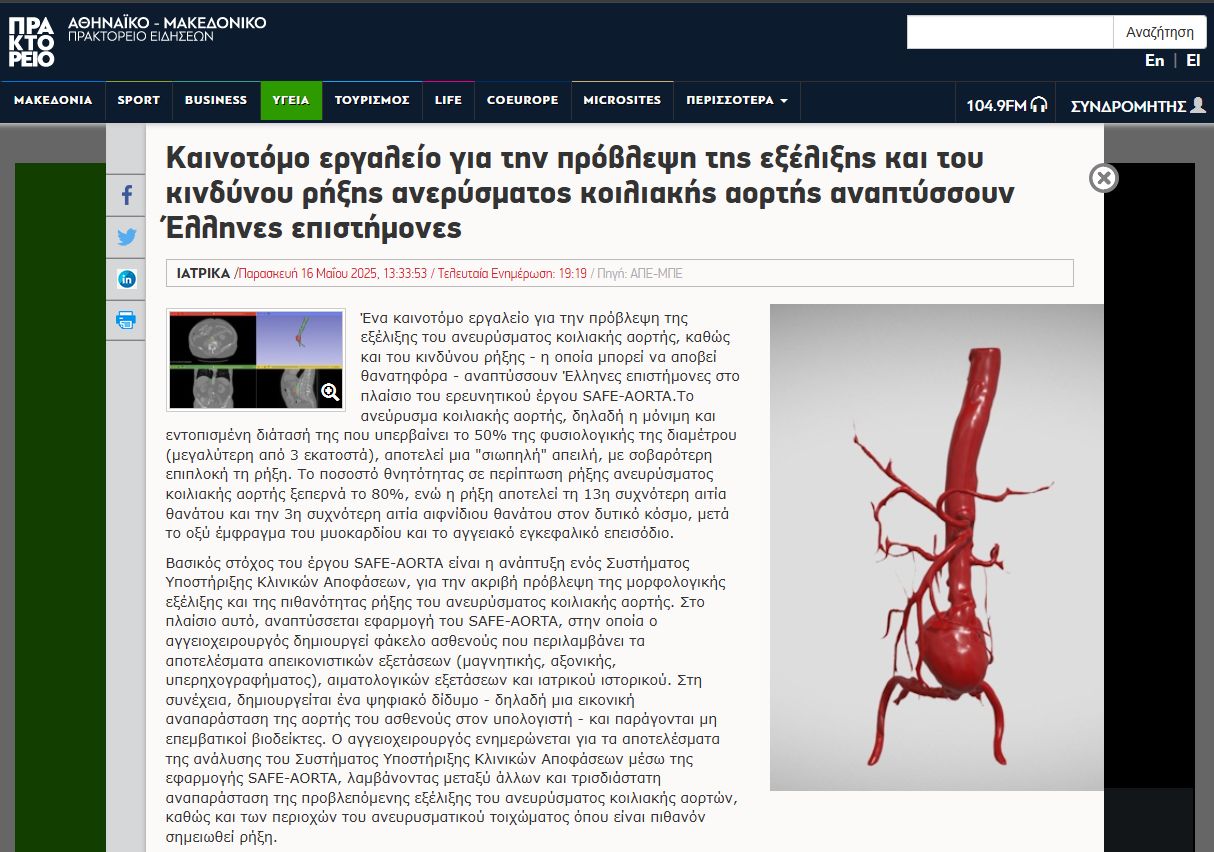Share article on Twitter
Image resolution: width=1214 pixels, height=852 pixels.
point(126,237)
